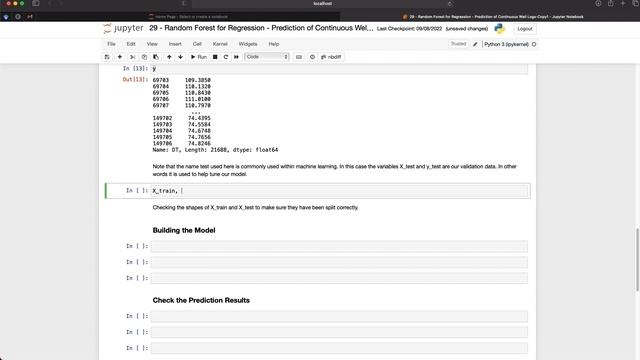This screenshot has width=640, height=360.
Task: Select third cell under Check the Prediction Results
Action: pyautogui.click(x=339, y=348)
